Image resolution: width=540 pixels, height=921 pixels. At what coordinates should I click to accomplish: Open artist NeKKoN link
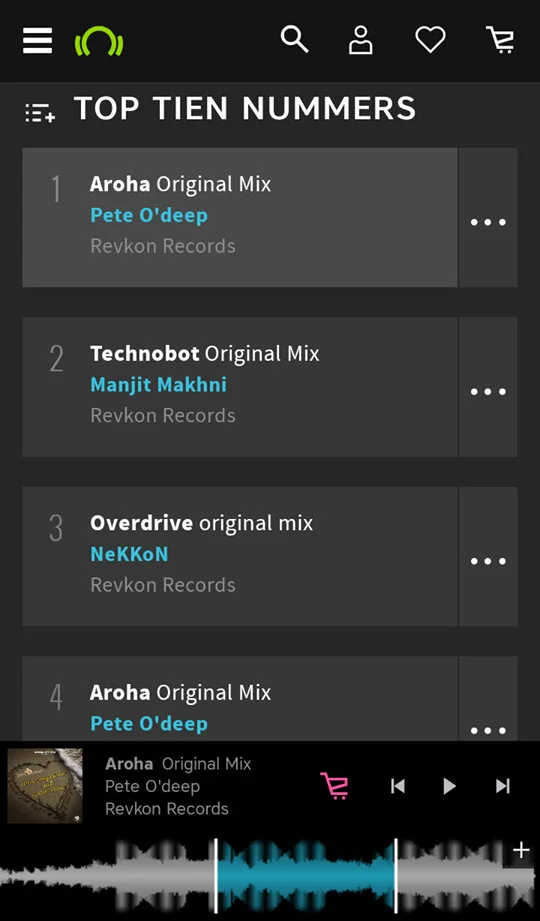point(129,554)
